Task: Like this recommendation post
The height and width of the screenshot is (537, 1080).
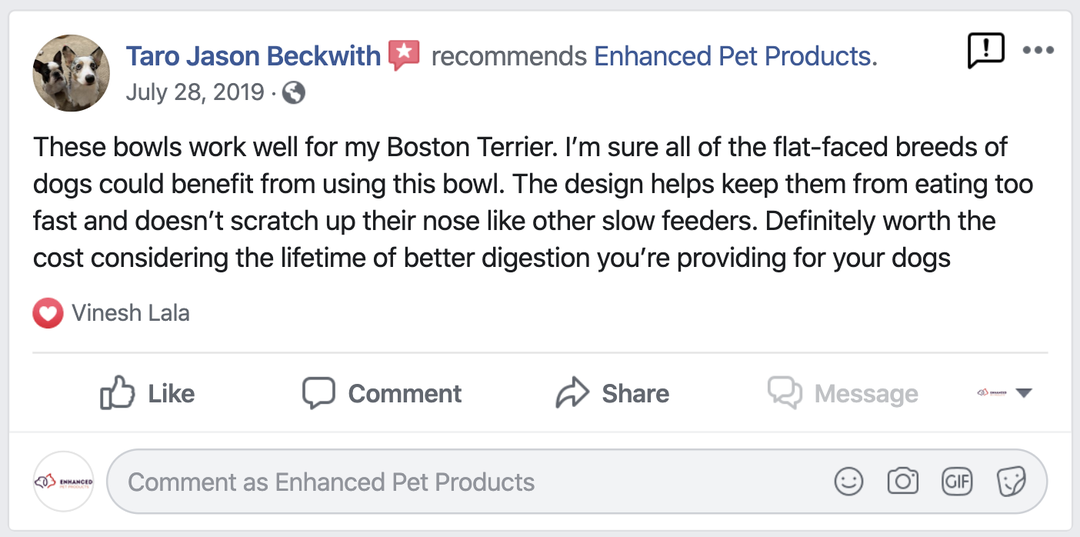Action: [x=148, y=394]
